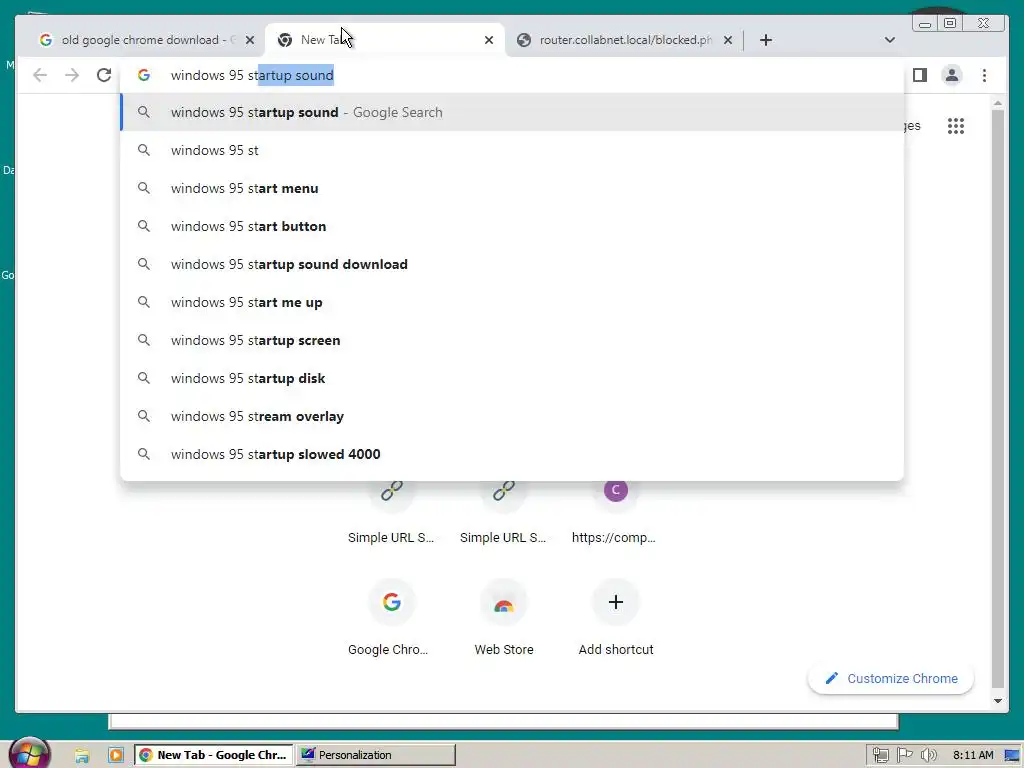Click the address bar text field
The image size is (1024, 768).
click(513, 75)
